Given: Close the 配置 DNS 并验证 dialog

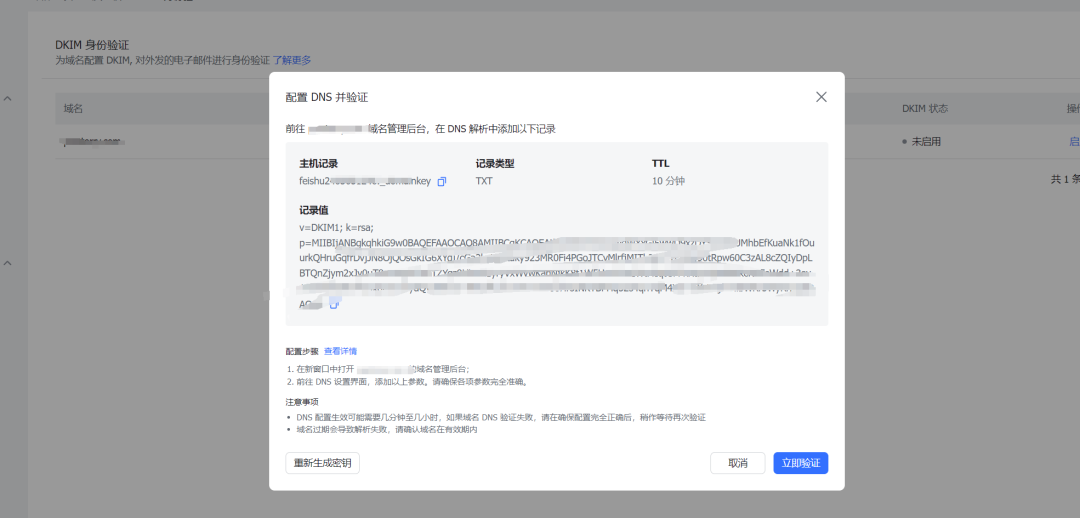Looking at the screenshot, I should pos(821,97).
